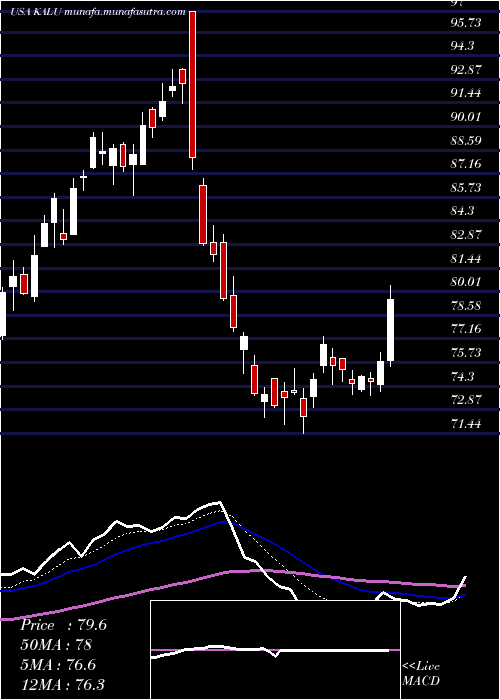Click the last tall white candlestick near 78.58
Image resolution: width=500 pixels, height=700 pixels.
coord(391,330)
